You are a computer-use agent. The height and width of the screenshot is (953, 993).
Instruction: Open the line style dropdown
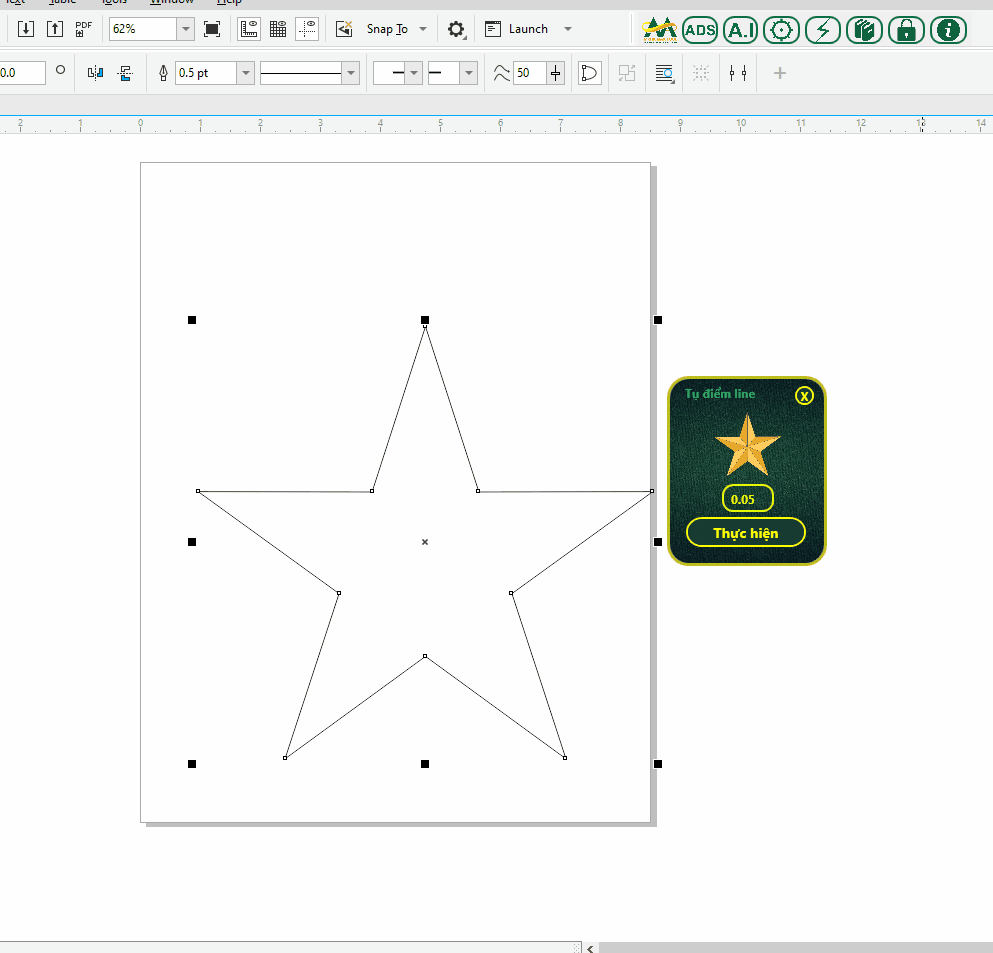tap(350, 73)
